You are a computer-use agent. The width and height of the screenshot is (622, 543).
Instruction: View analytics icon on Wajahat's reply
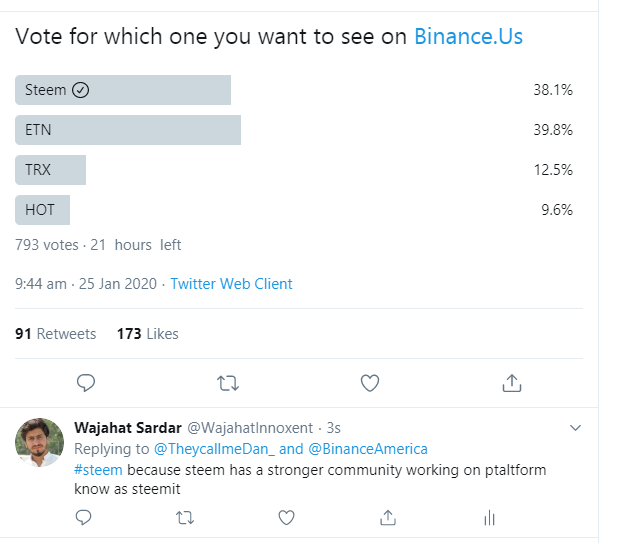tap(490, 518)
